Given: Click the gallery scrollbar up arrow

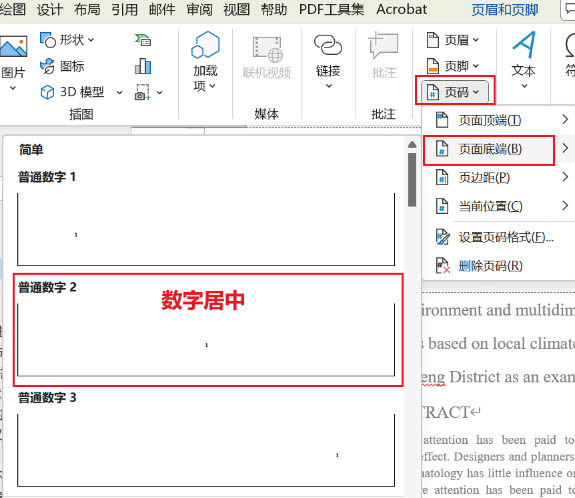Looking at the screenshot, I should (x=412, y=145).
